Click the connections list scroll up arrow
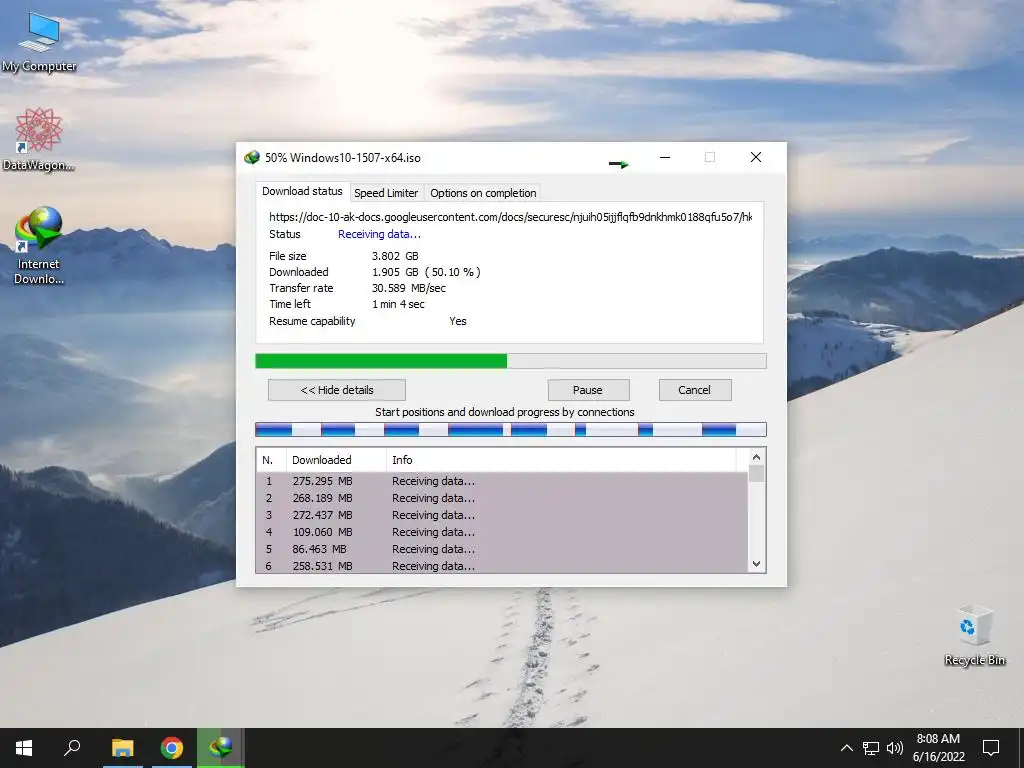This screenshot has width=1024, height=768. tap(756, 457)
